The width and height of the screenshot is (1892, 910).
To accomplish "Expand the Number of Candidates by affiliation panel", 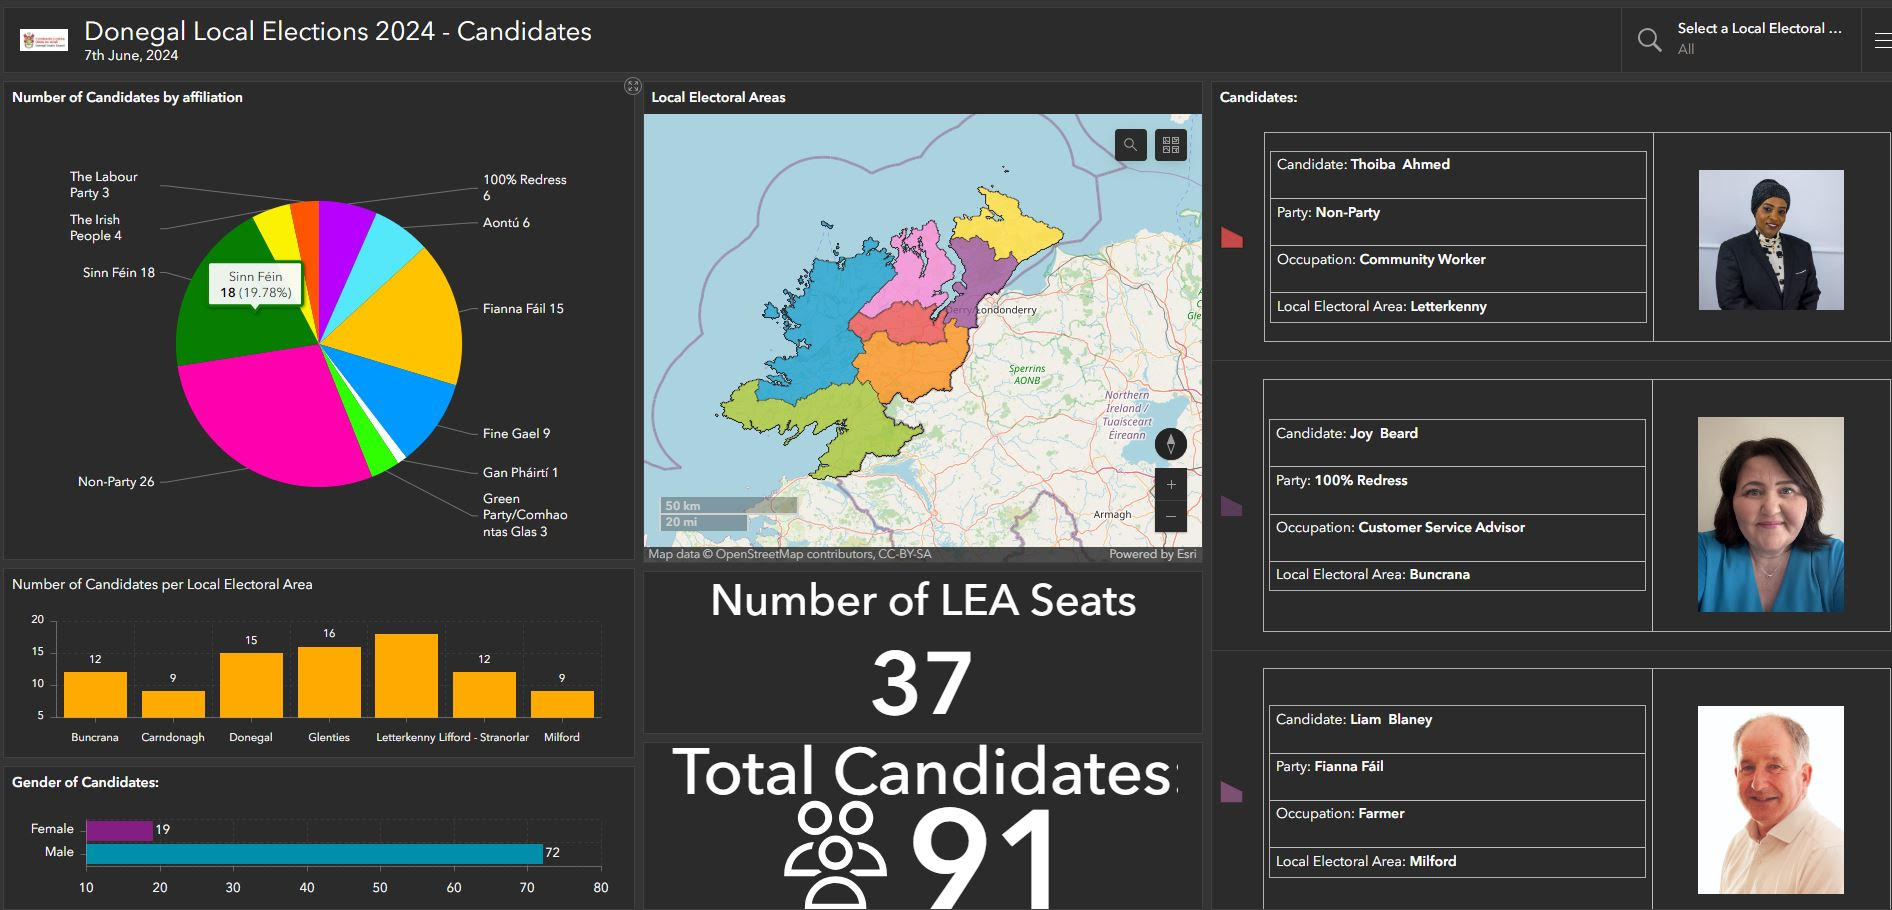I will [632, 85].
